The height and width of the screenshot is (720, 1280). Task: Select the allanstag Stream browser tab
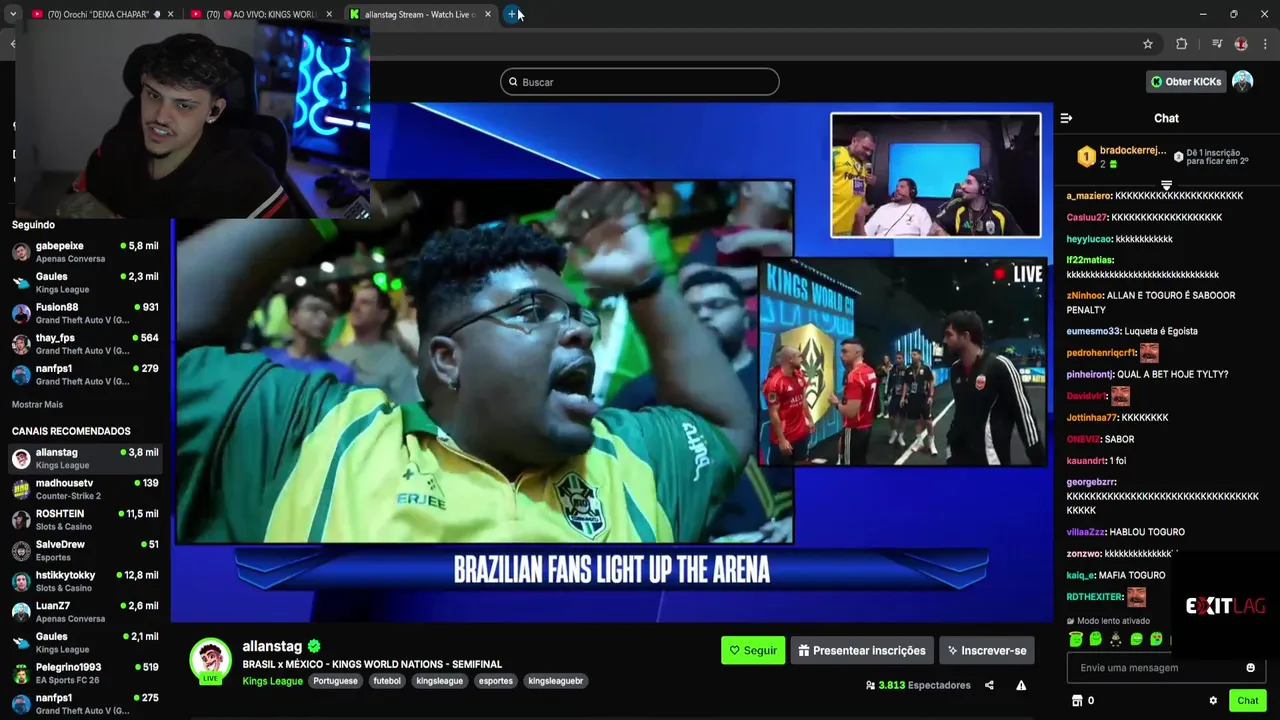pyautogui.click(x=421, y=14)
